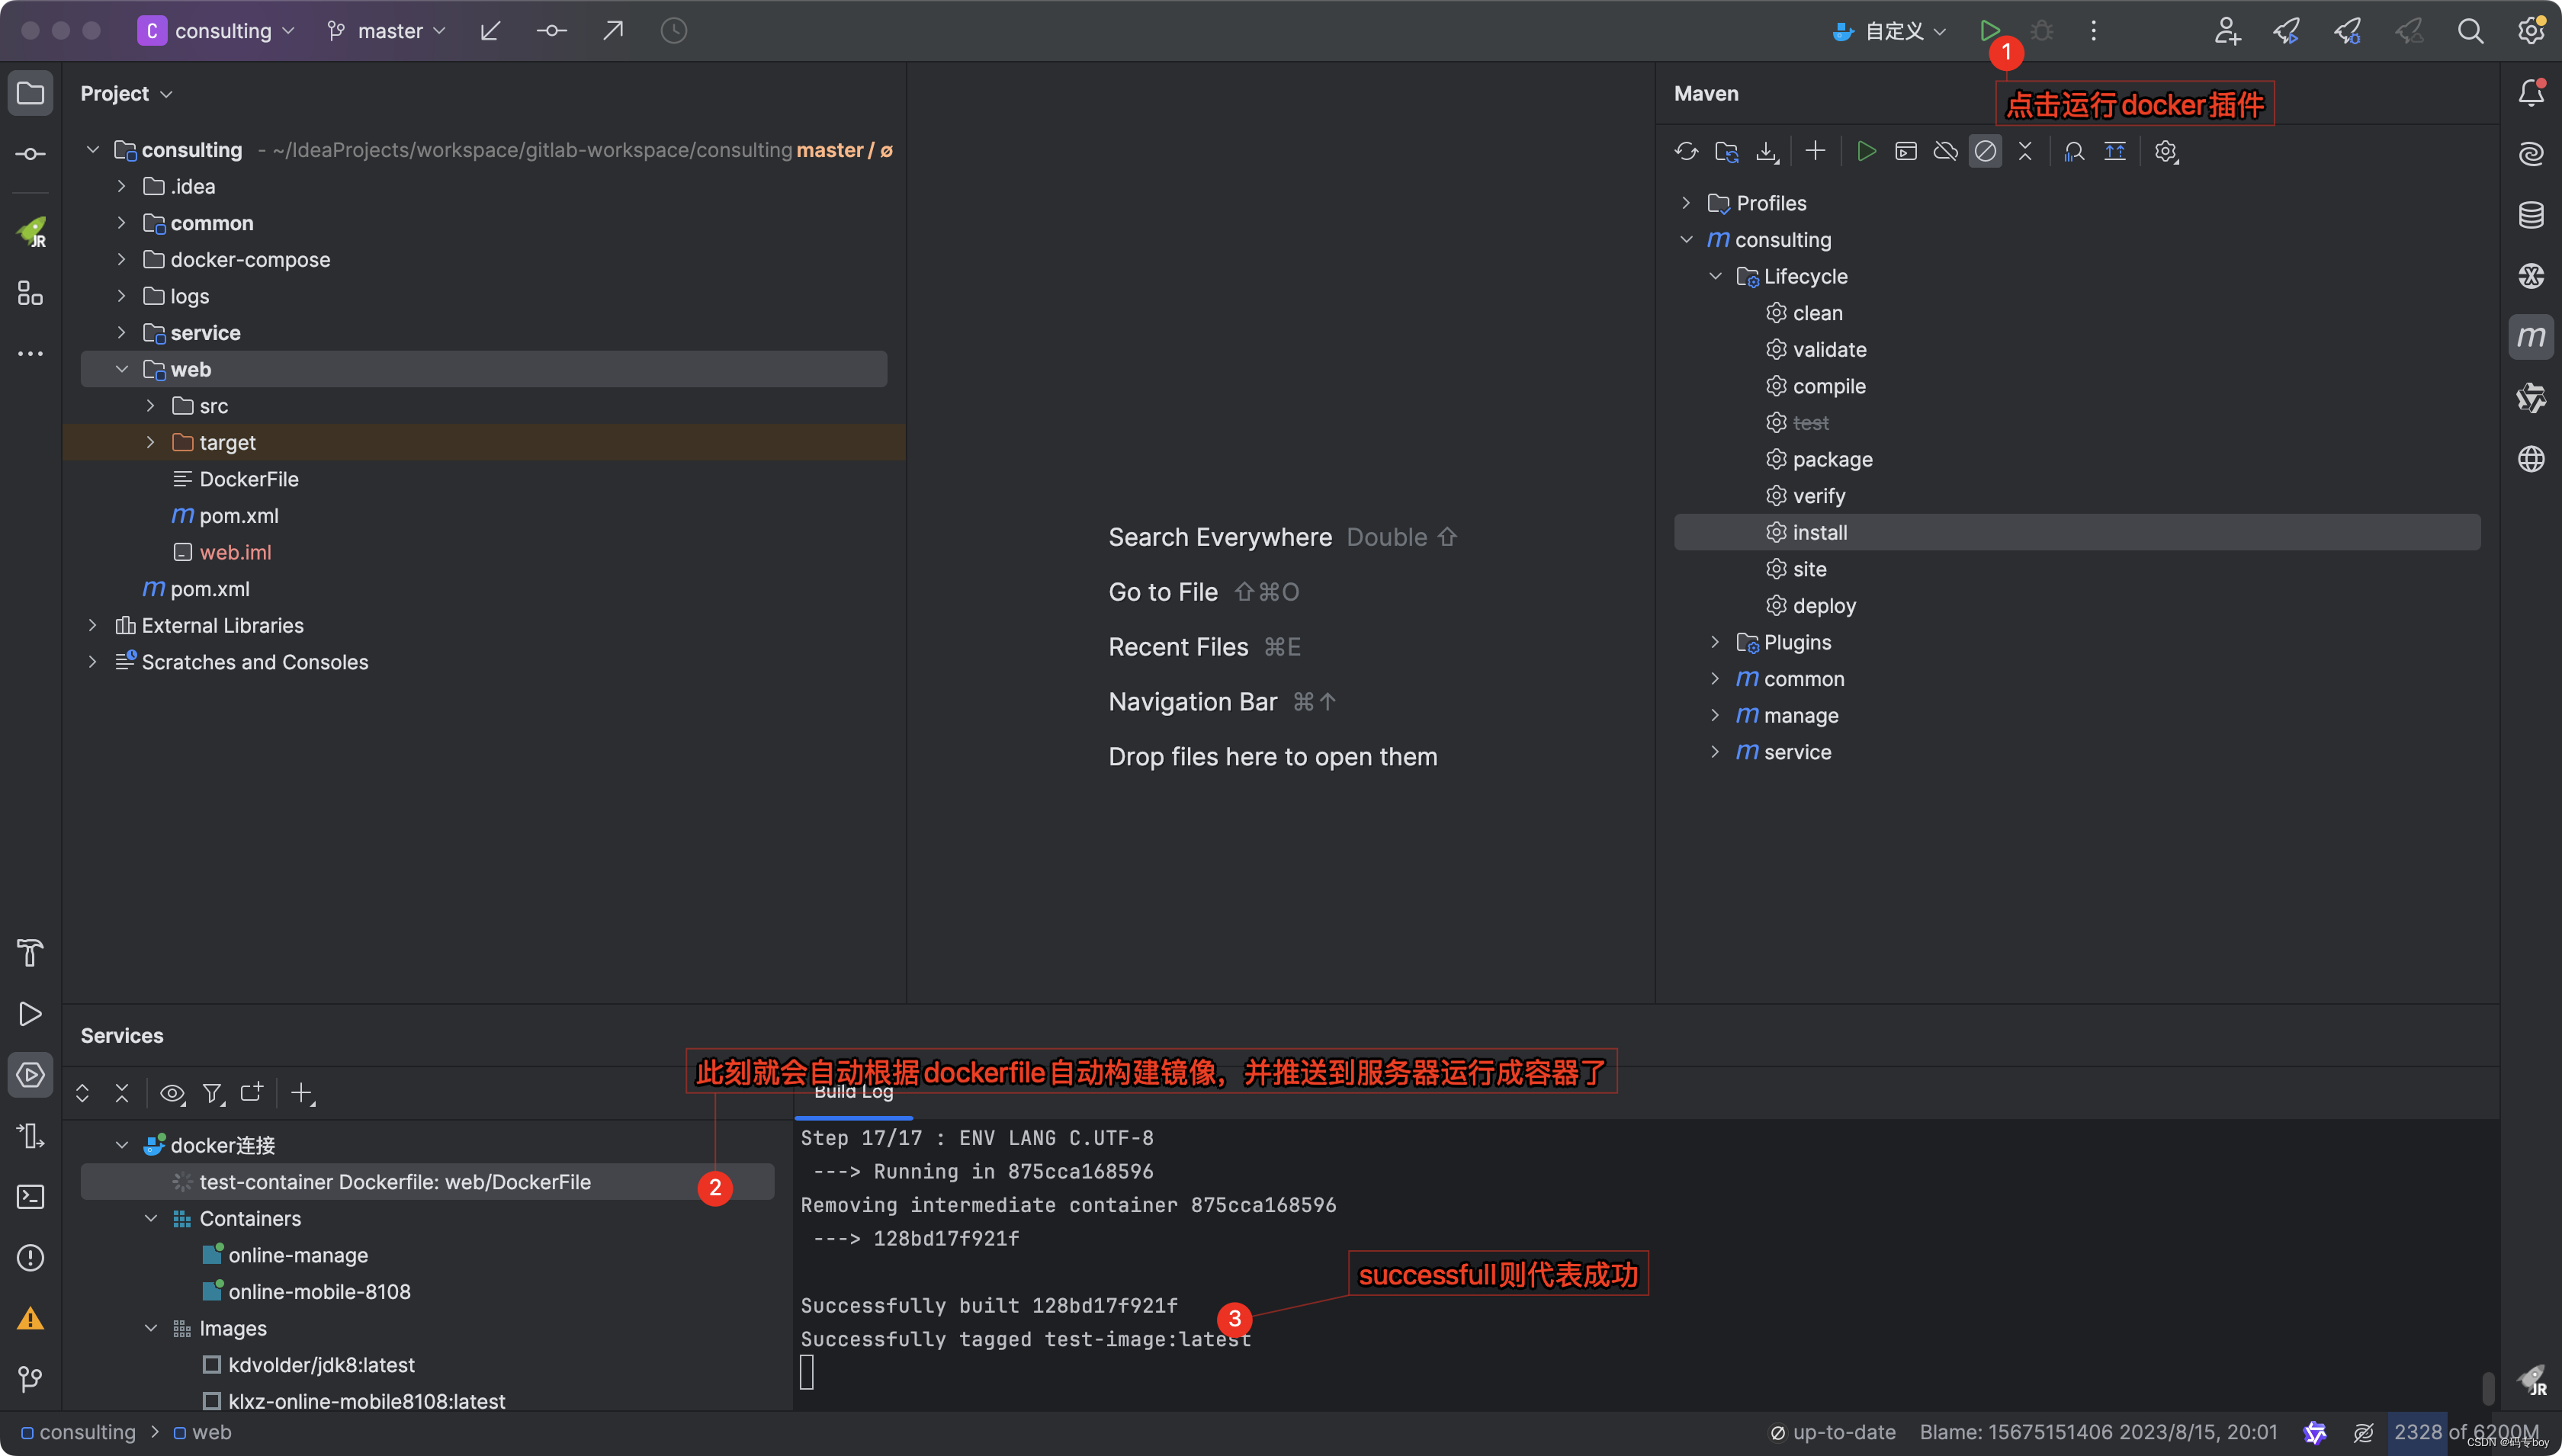Run the green Execute Maven Goal icon
The width and height of the screenshot is (2562, 1456).
pyautogui.click(x=1866, y=151)
